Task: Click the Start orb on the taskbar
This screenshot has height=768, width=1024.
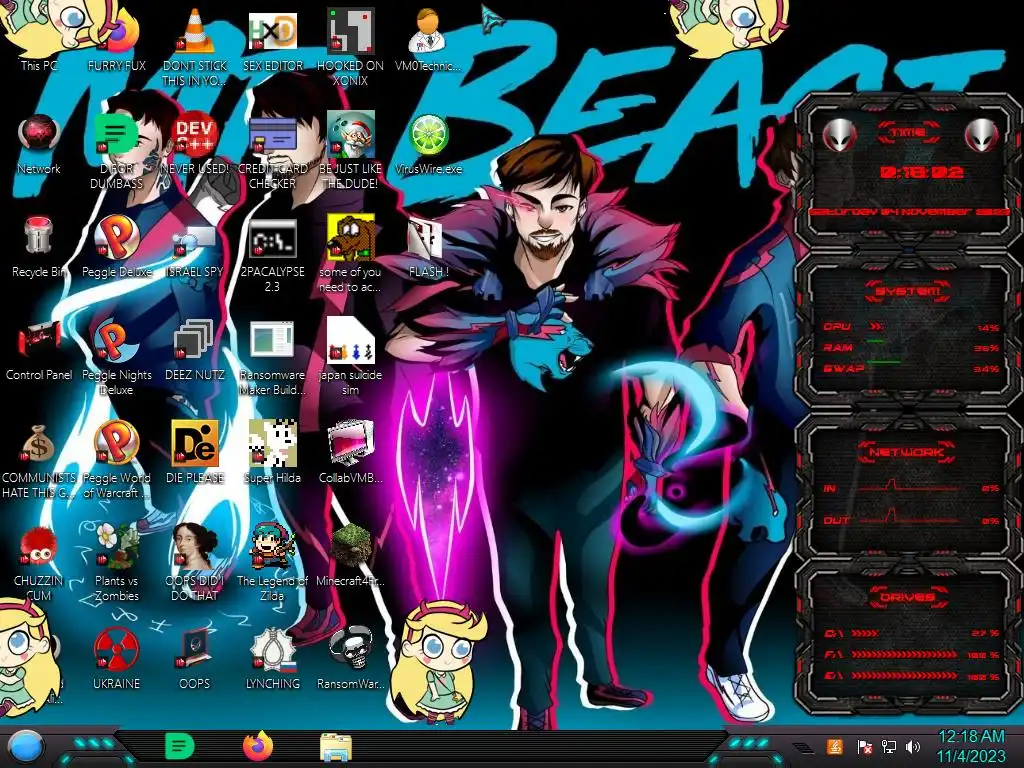Action: point(25,747)
